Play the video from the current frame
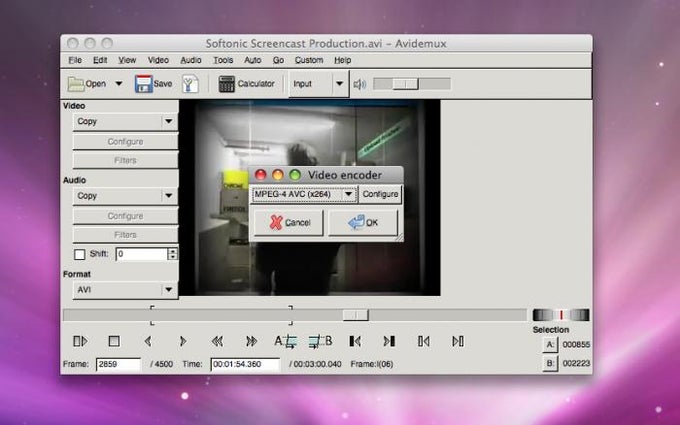 (x=80, y=341)
